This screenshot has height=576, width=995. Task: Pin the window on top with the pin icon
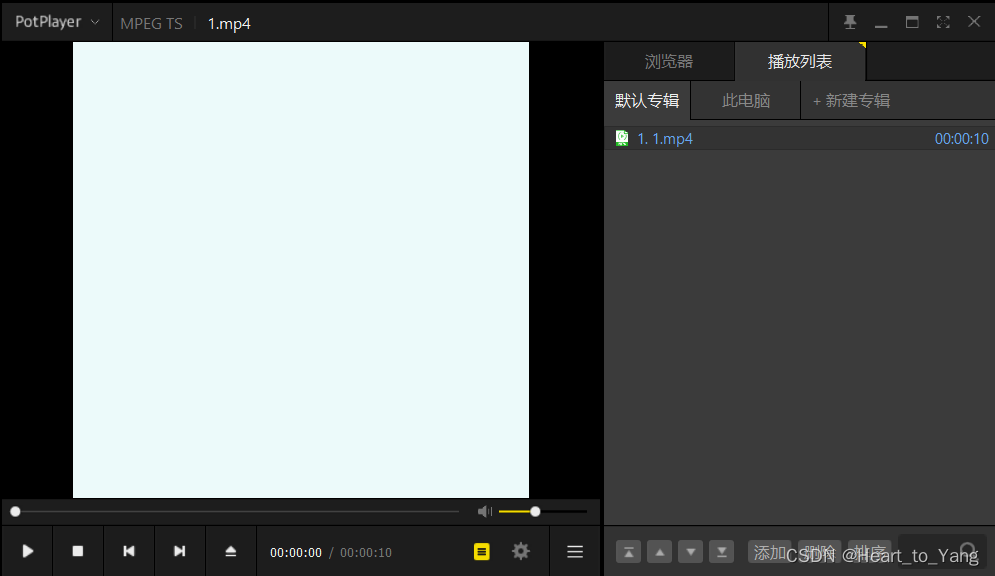pyautogui.click(x=850, y=22)
